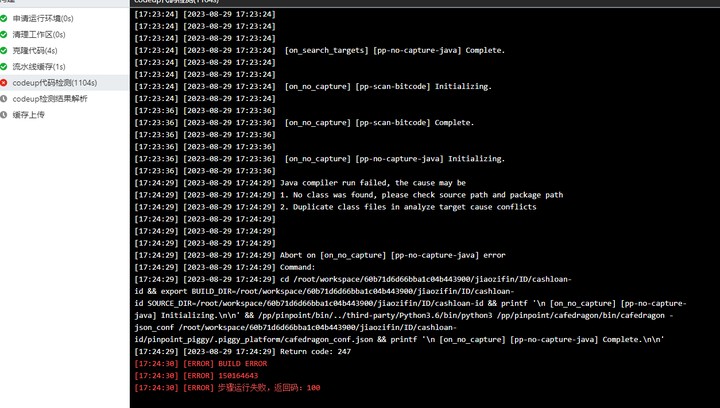The width and height of the screenshot is (720, 408).
Task: Click the Return code: 247 line
Action: coord(242,352)
